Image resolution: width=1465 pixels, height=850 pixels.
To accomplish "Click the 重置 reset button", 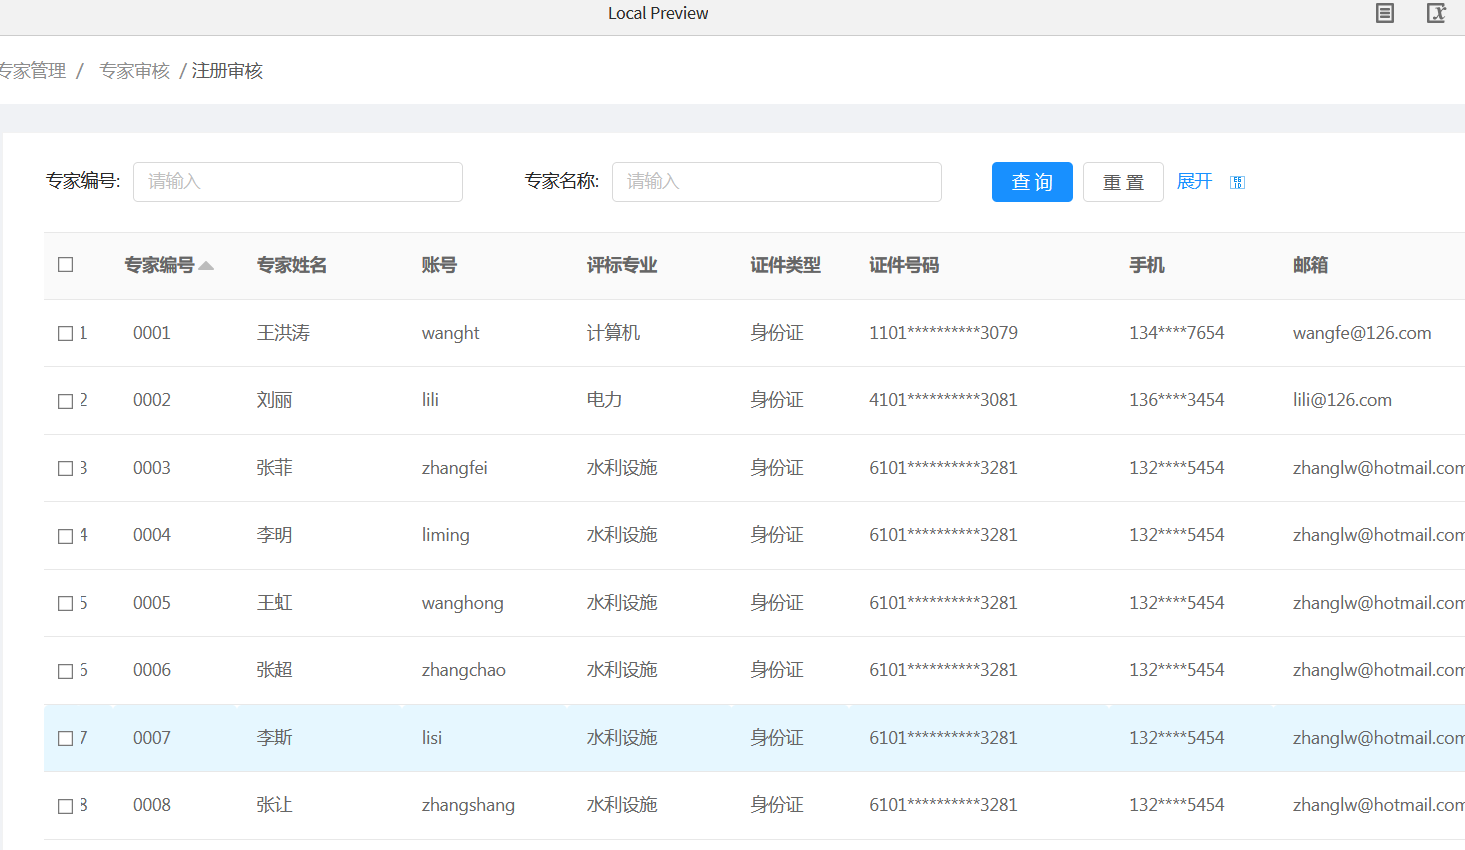I will 1123,182.
